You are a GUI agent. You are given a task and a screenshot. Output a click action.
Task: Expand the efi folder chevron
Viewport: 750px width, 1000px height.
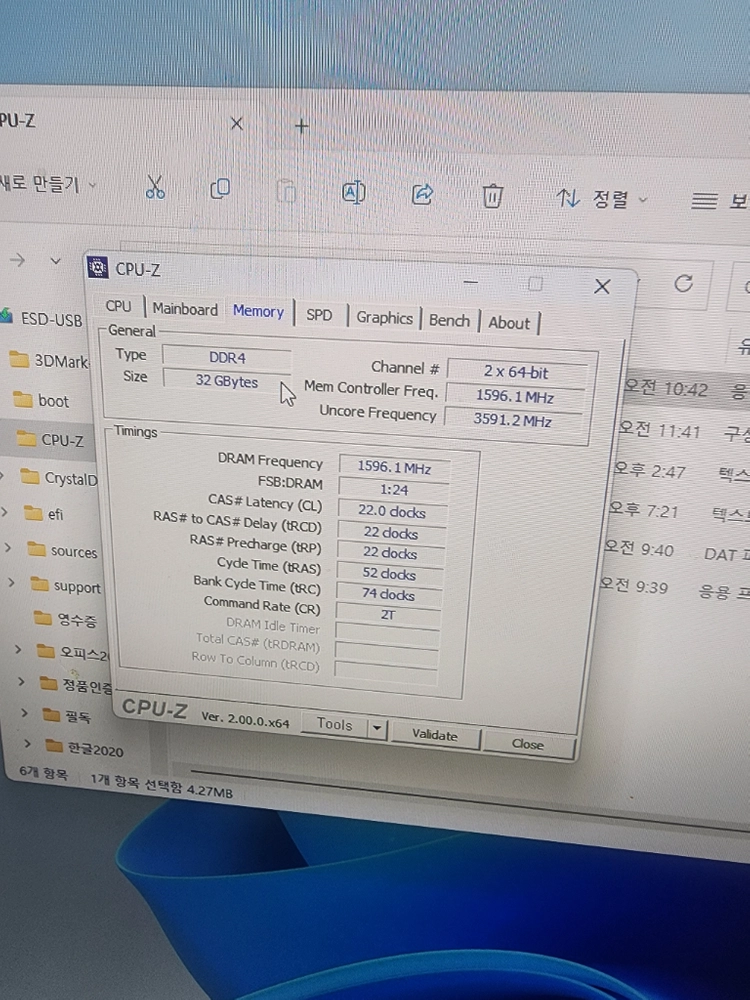[x=5, y=511]
